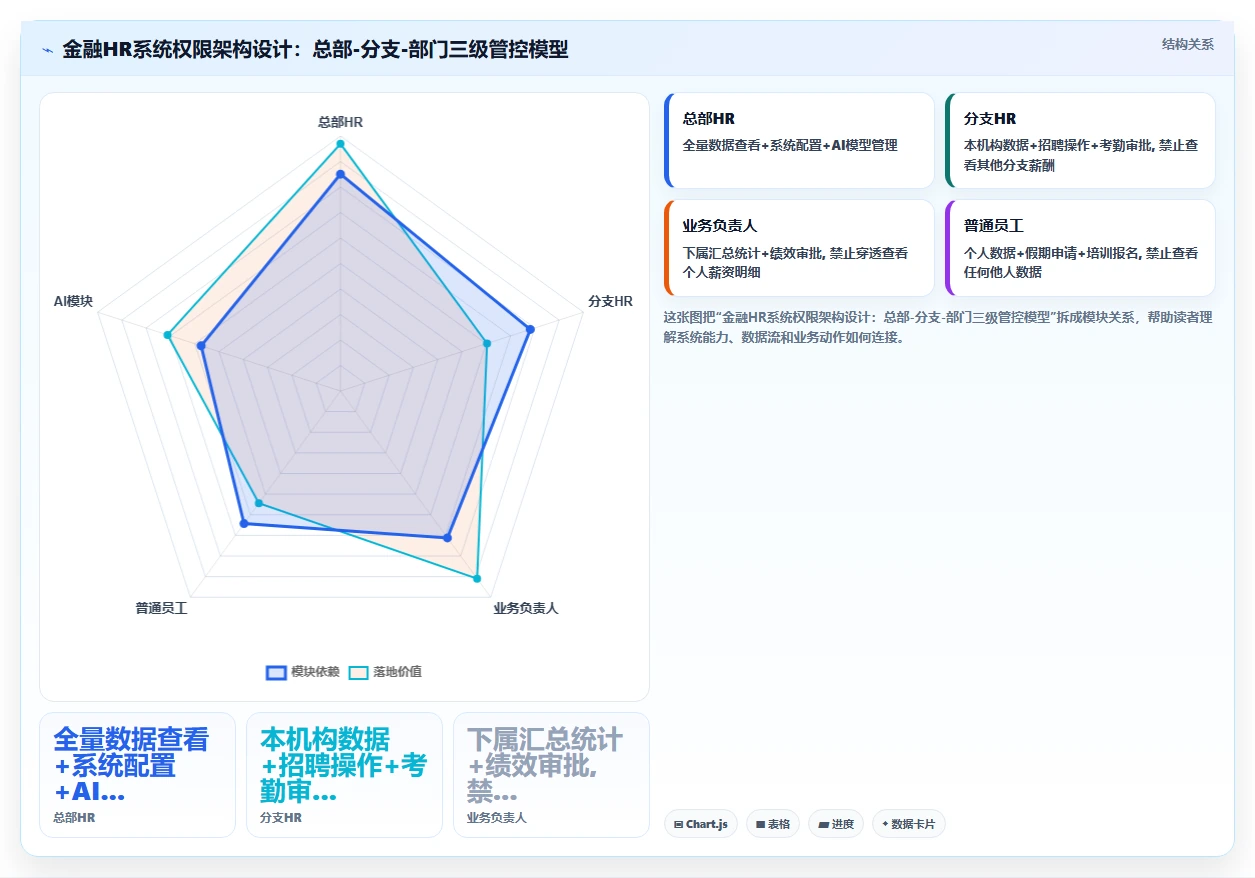Screen dimensions: 1255x878
Task: Open the 业务负责人 permission card heading
Action: click(720, 226)
